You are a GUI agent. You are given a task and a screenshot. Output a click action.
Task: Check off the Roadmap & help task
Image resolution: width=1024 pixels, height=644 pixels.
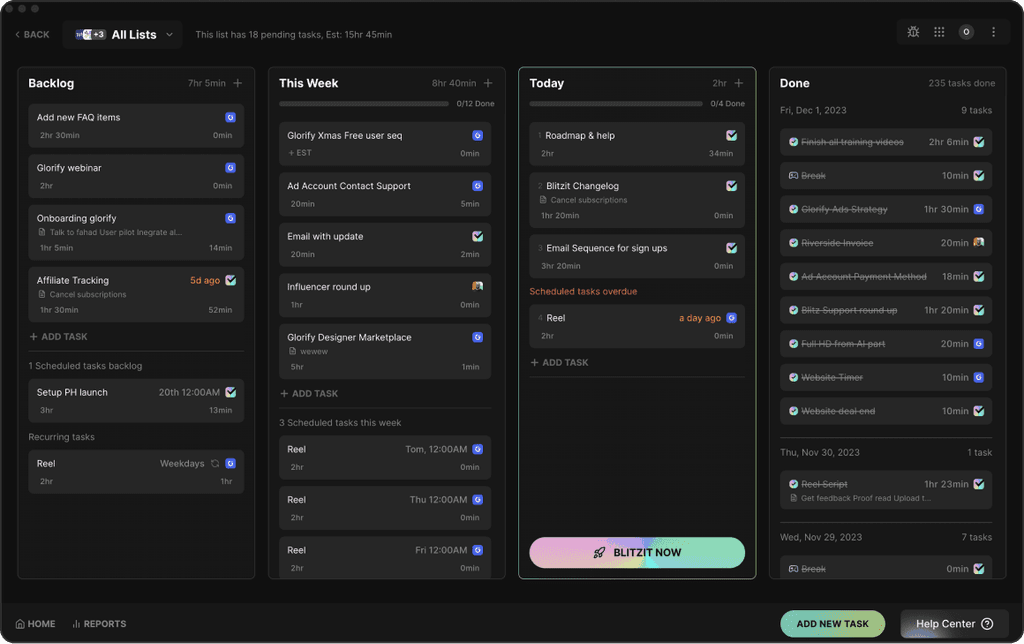[731, 134]
